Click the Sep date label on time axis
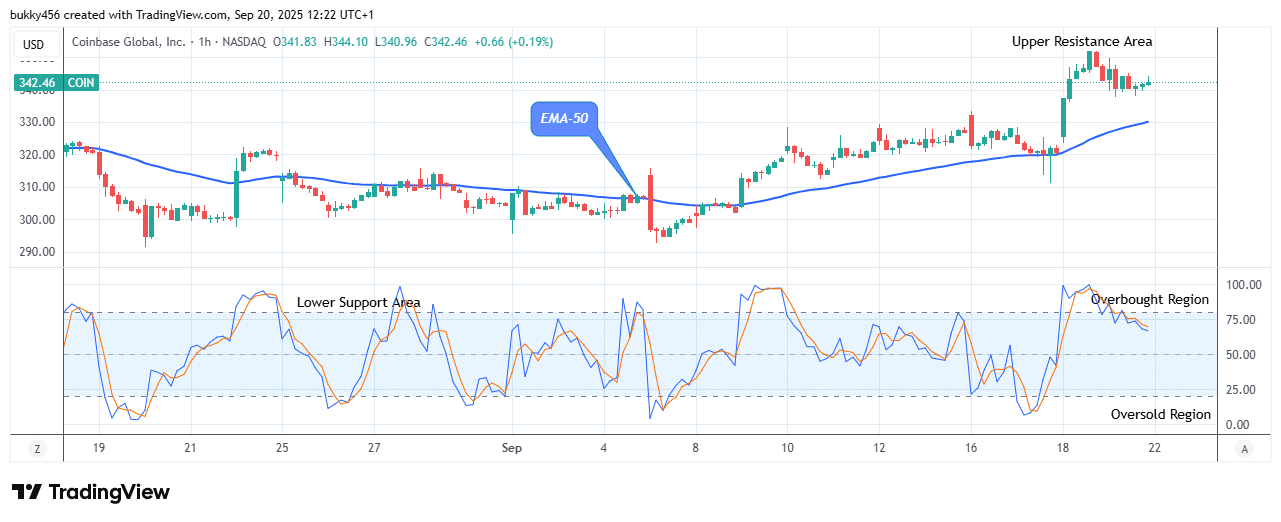 [x=512, y=449]
